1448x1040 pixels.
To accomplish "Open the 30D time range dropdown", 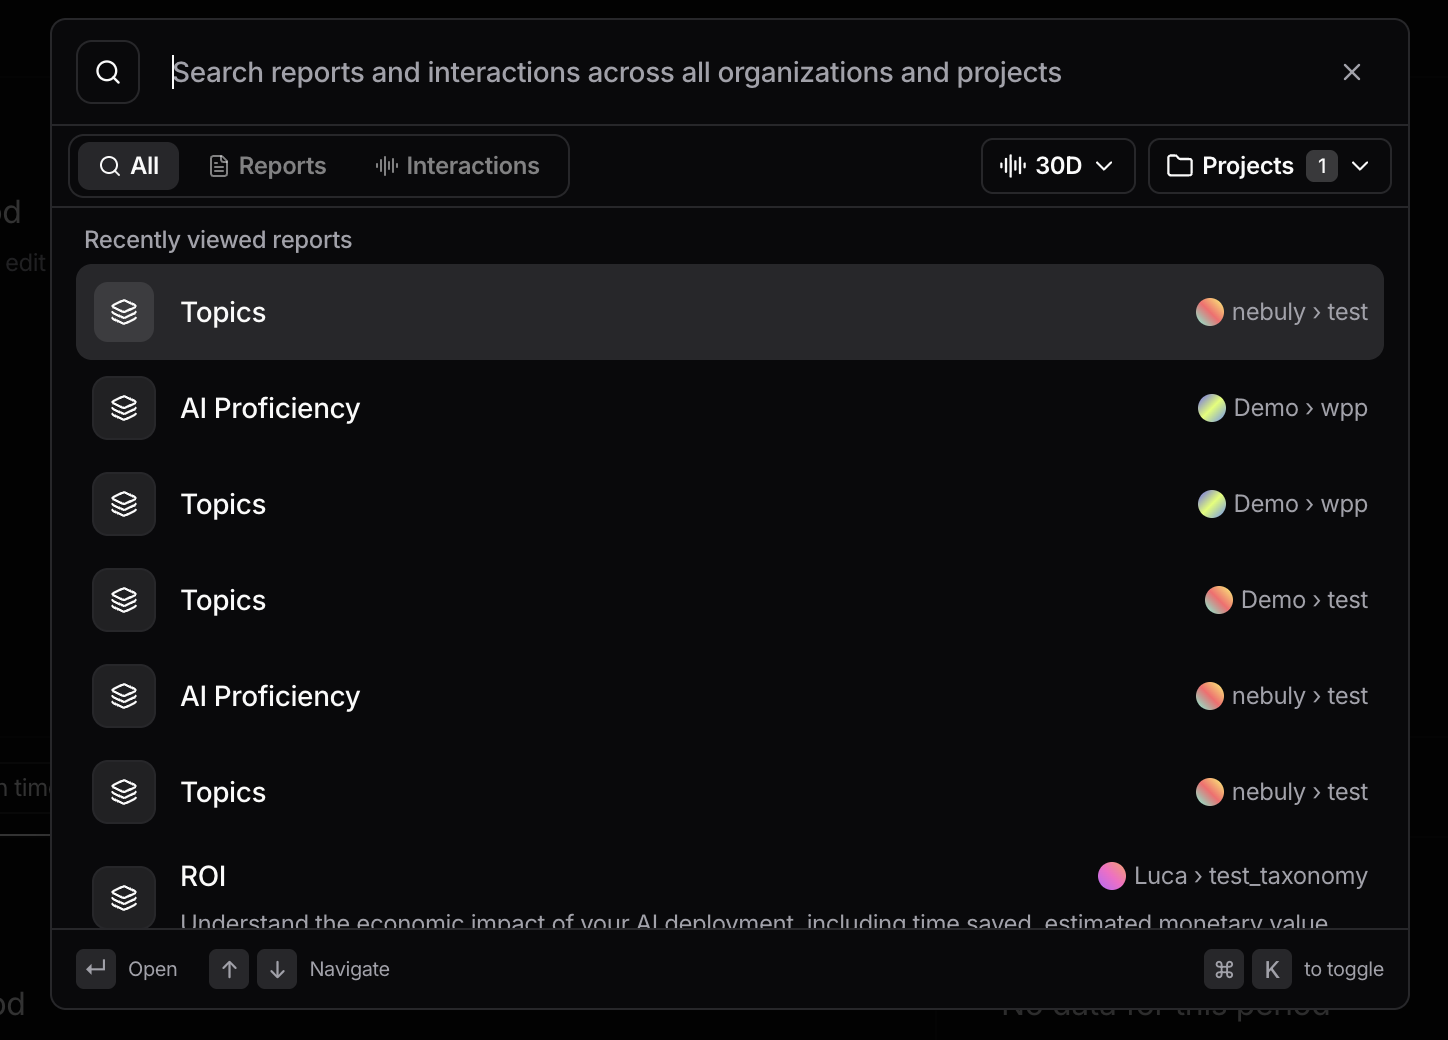I will 1058,166.
